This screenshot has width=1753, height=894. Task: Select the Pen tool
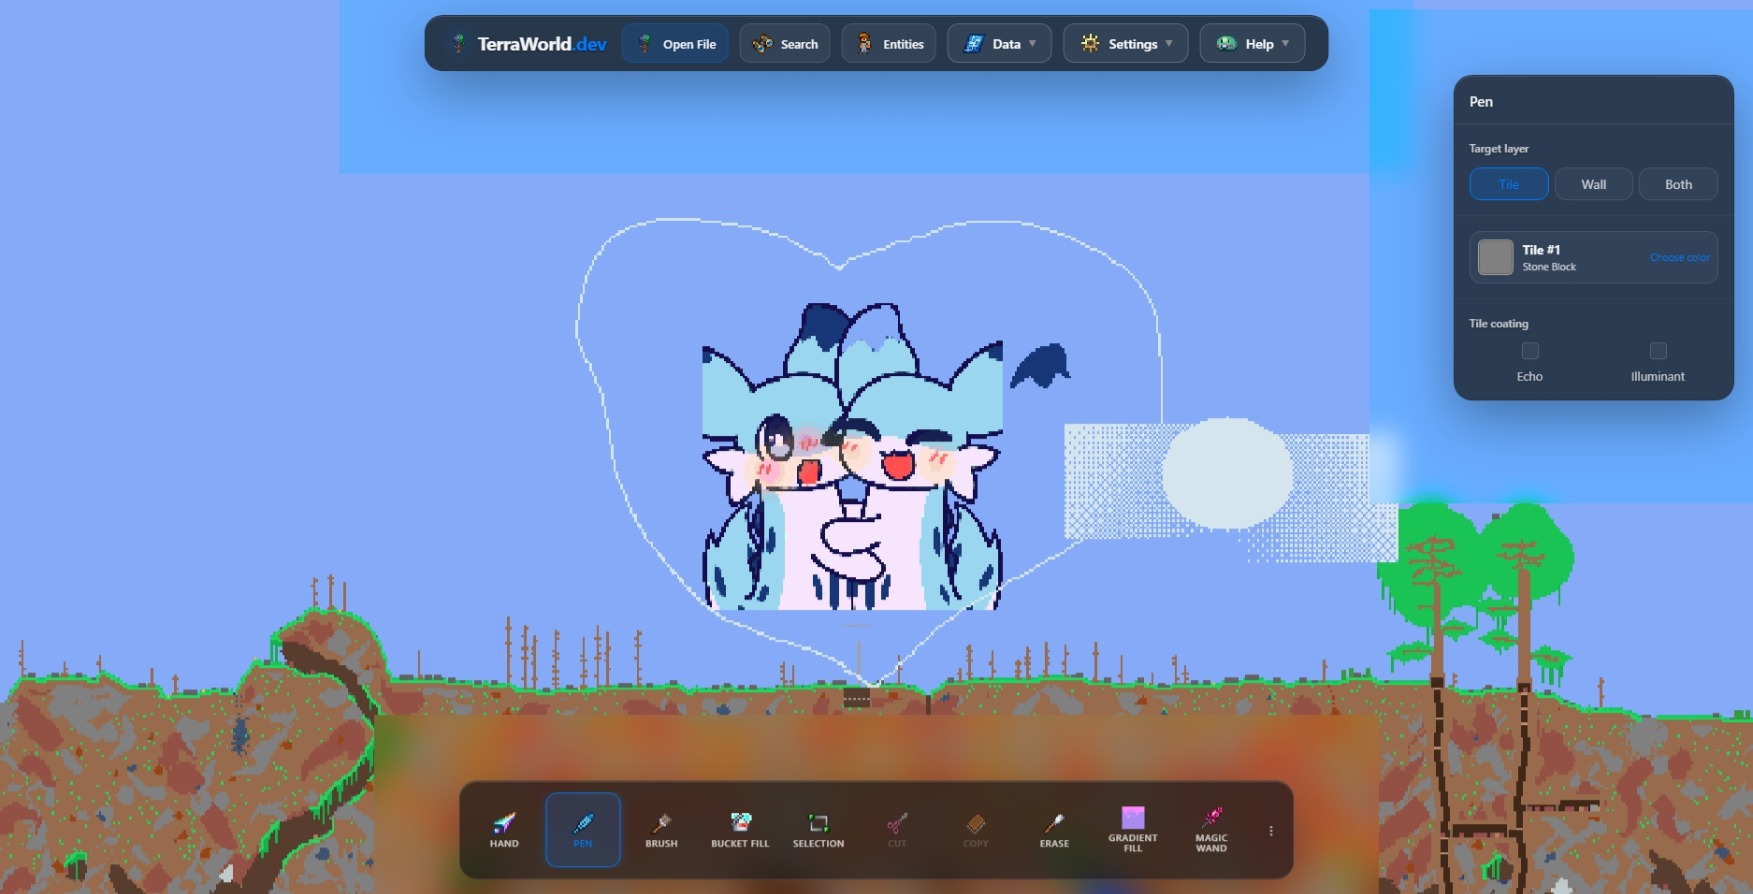[583, 830]
